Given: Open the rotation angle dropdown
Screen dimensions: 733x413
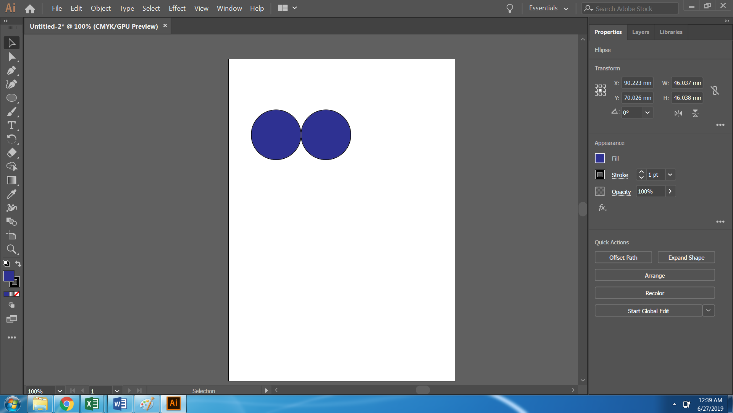Looking at the screenshot, I should (x=647, y=113).
